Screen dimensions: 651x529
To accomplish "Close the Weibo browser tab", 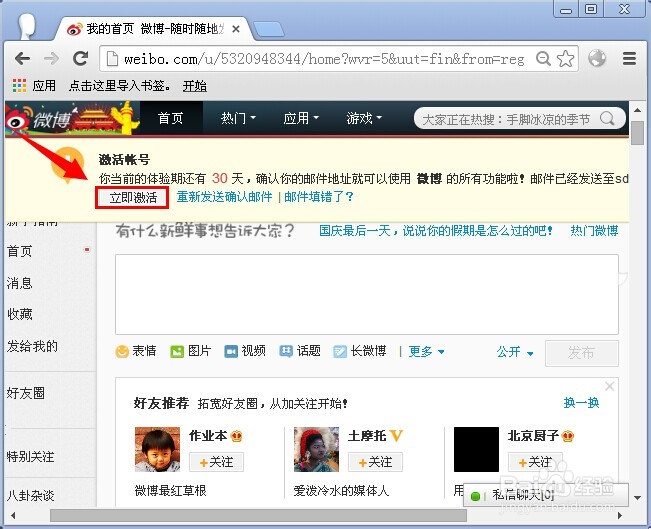I will pyautogui.click(x=235, y=29).
